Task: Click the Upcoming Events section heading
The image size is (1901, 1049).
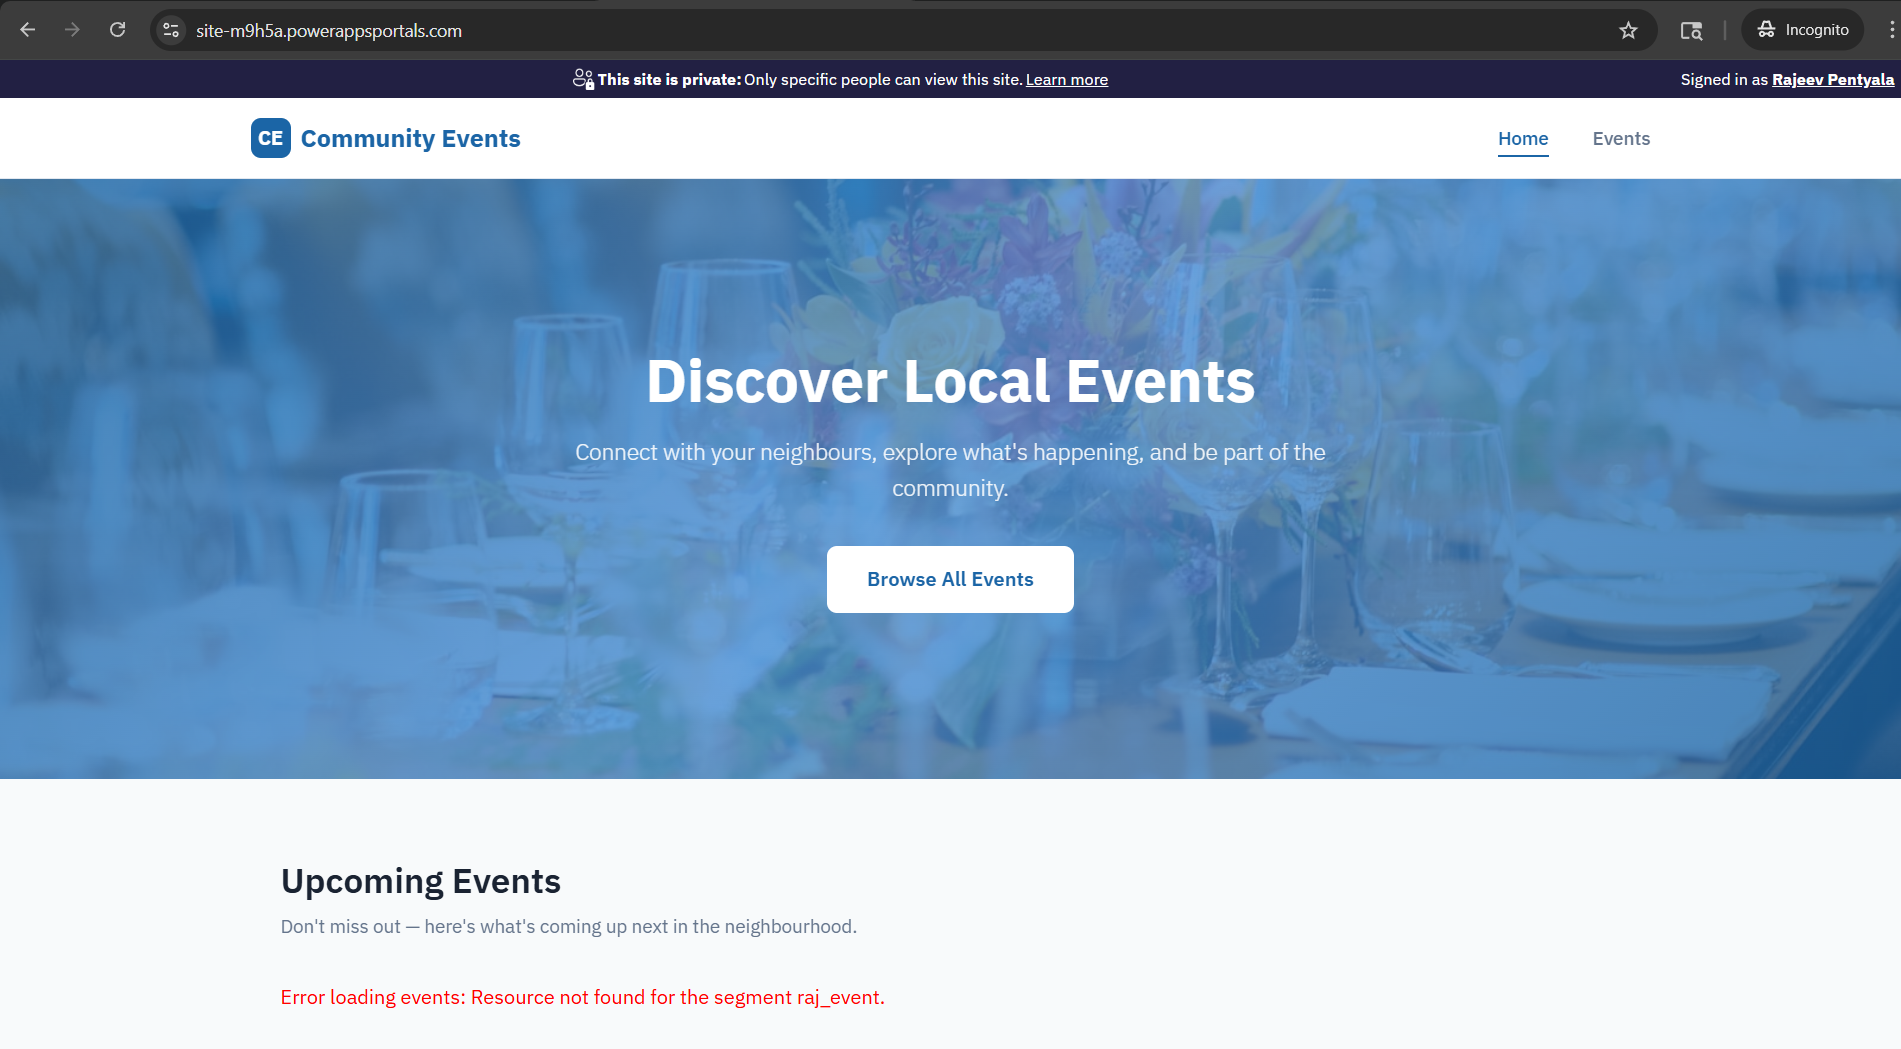Action: click(420, 881)
